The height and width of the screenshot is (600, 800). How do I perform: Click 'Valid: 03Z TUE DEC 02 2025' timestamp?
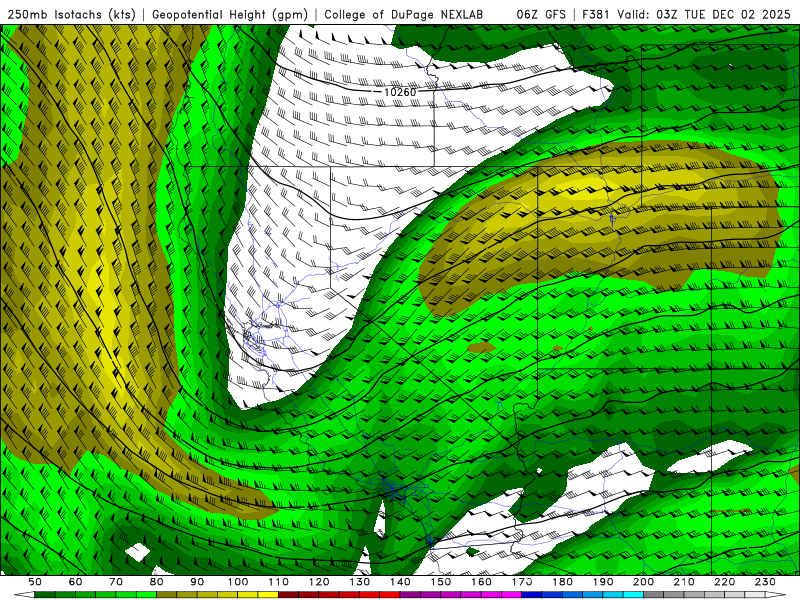pyautogui.click(x=704, y=15)
